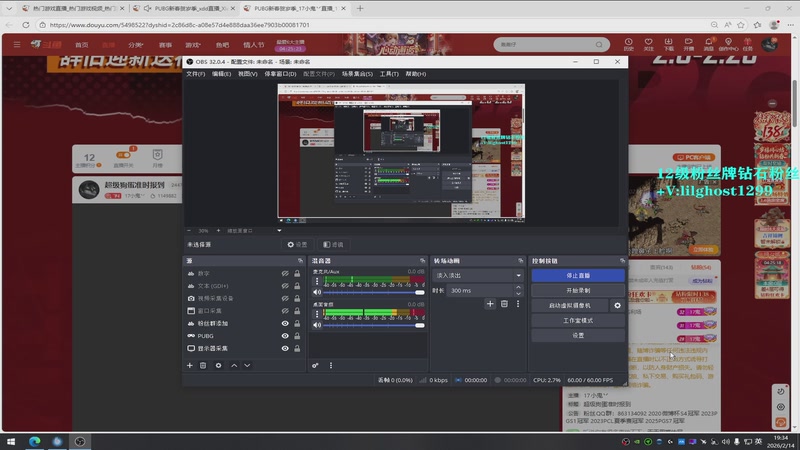The width and height of the screenshot is (800, 450).
Task: Click the 开始录制 button
Action: pyautogui.click(x=578, y=290)
